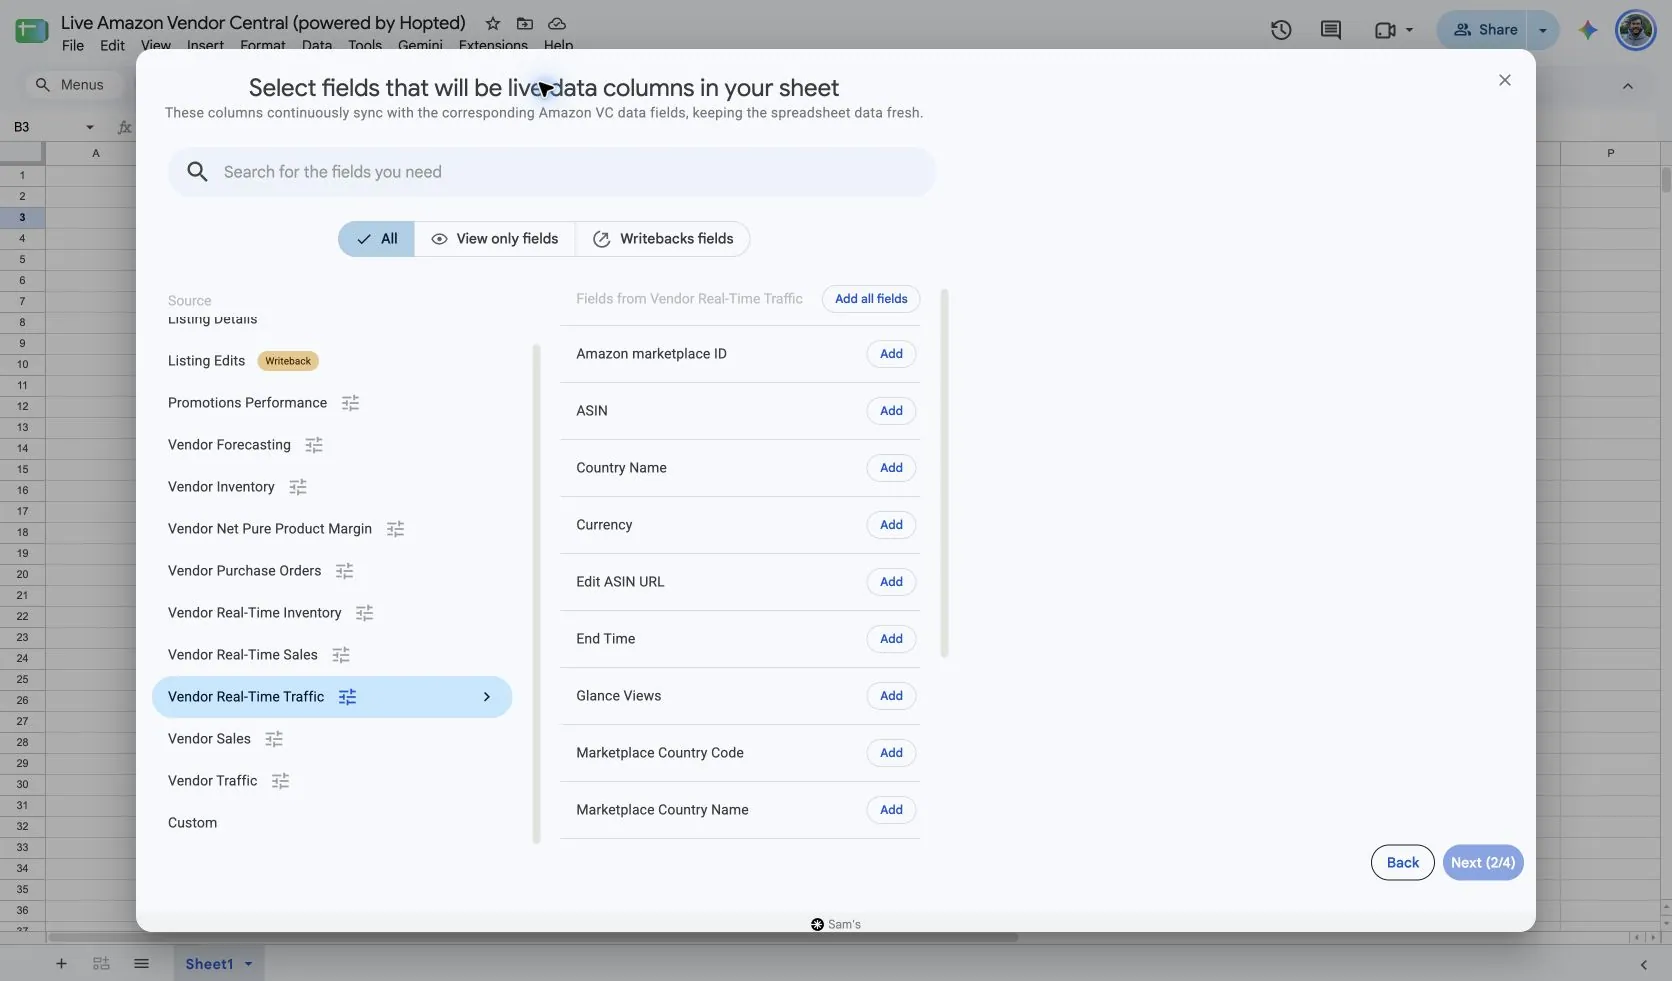Select the Custom source
Screen dimensions: 1672x981
point(192,823)
